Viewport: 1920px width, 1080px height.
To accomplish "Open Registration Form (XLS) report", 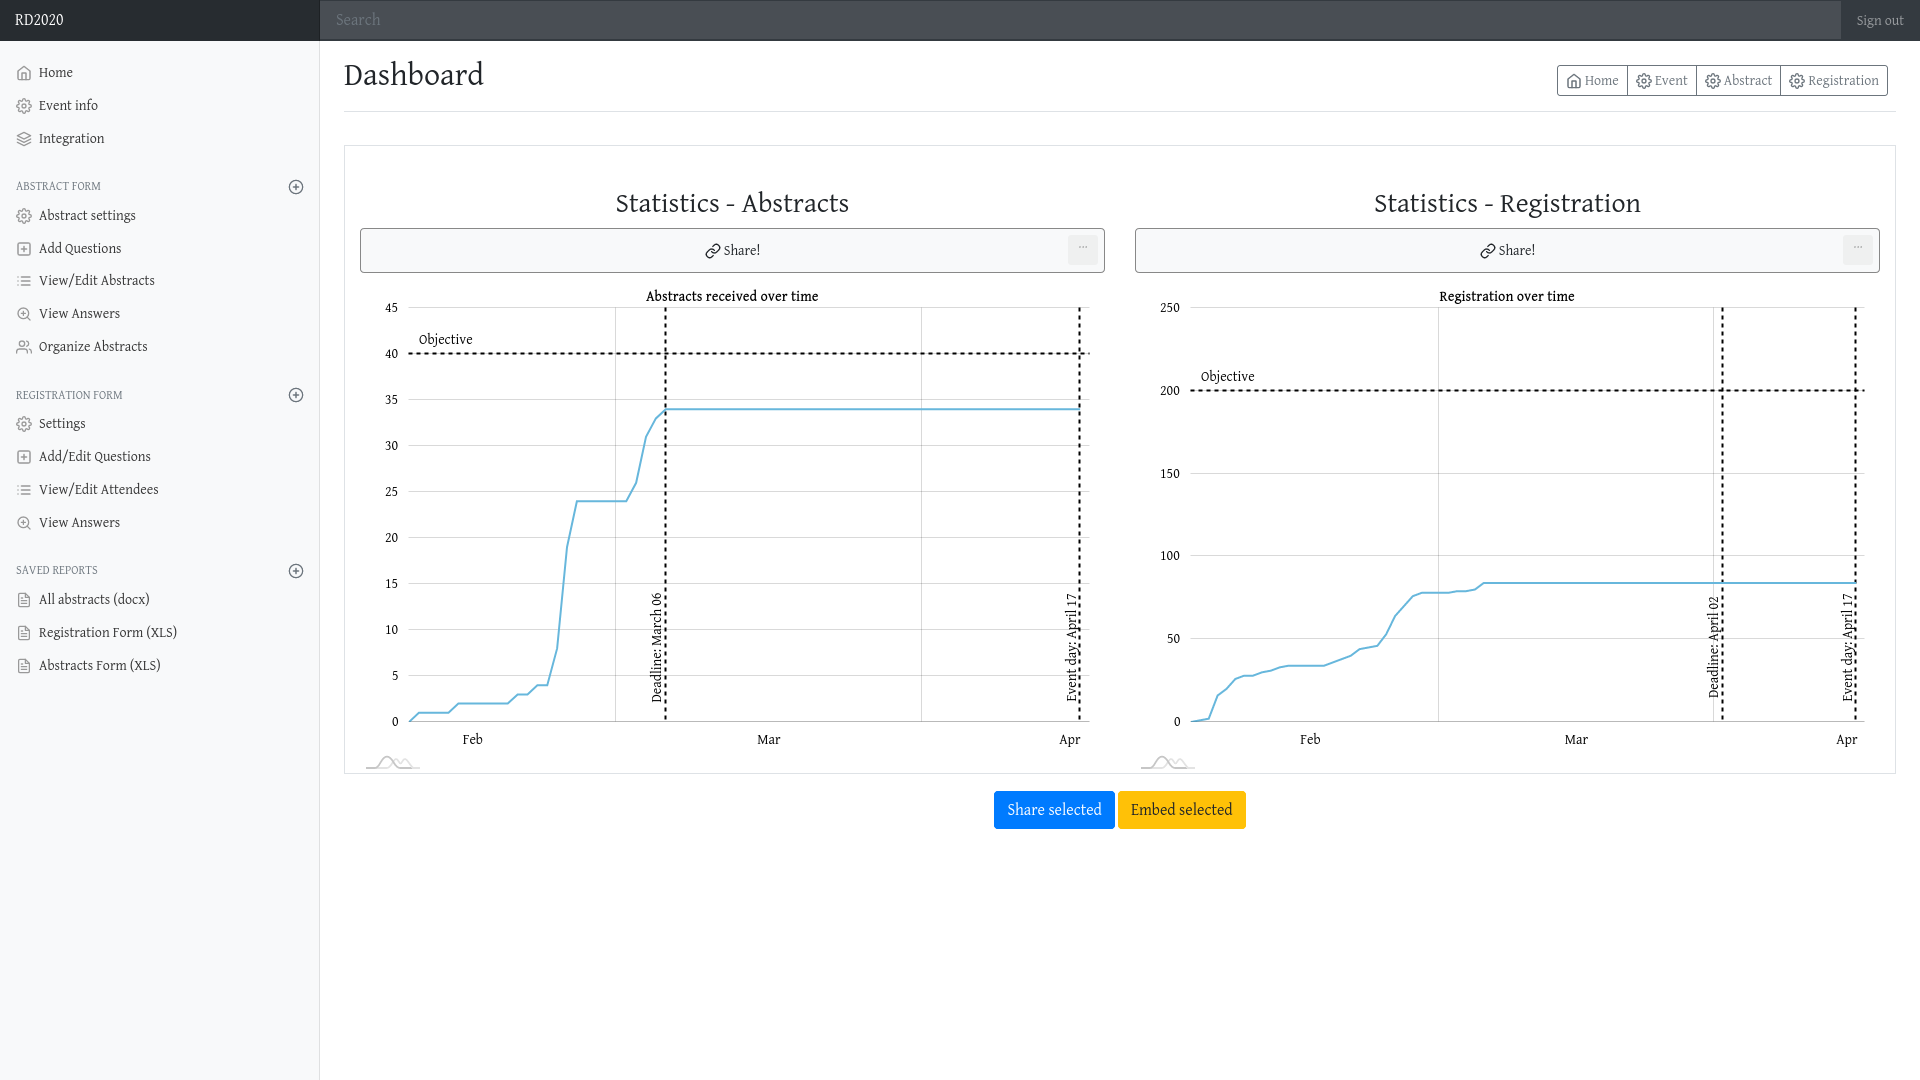I will [x=160, y=633].
